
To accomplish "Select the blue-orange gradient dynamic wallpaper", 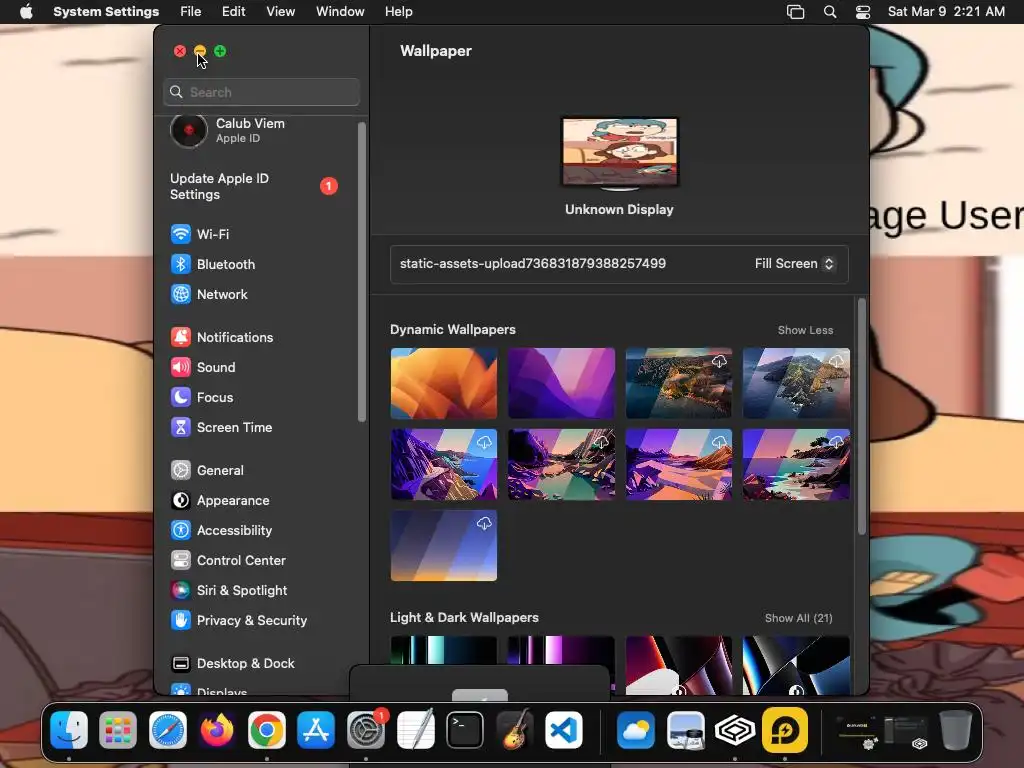I will point(444,545).
